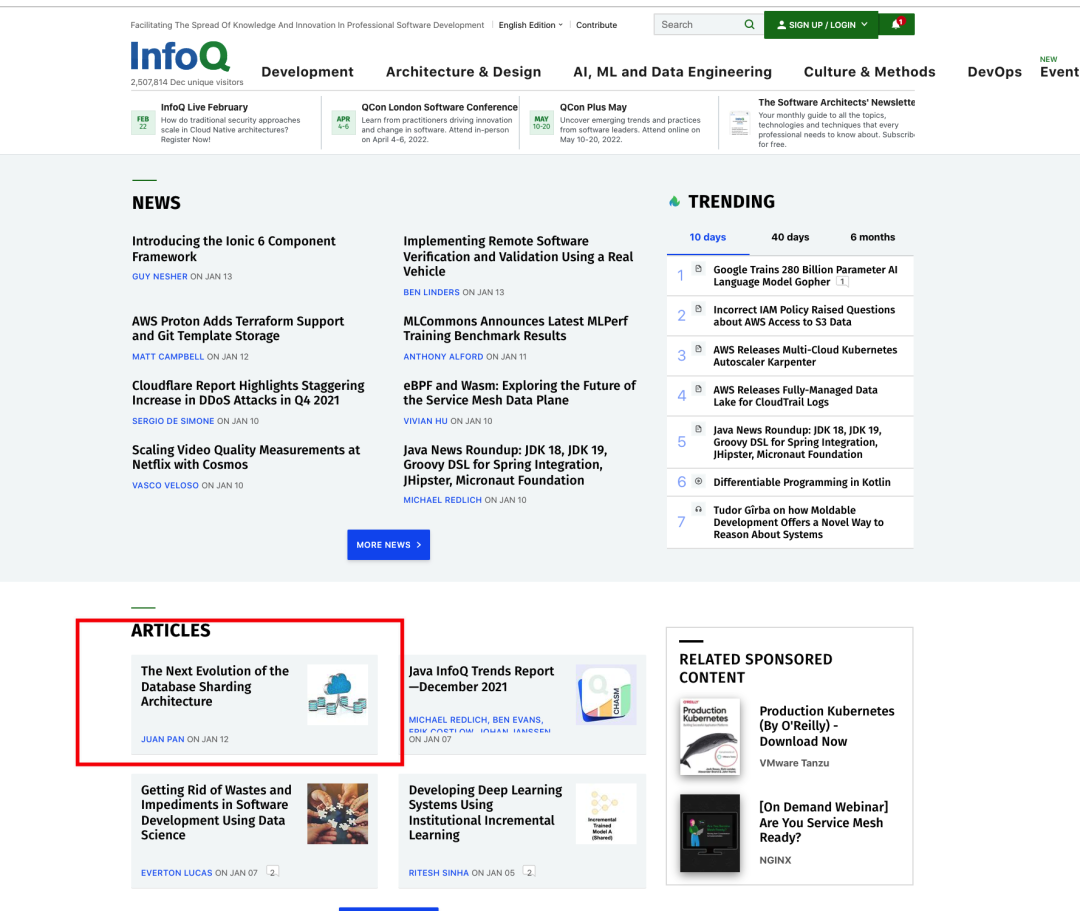Click article icon beside Google Trains Gopher

698,269
